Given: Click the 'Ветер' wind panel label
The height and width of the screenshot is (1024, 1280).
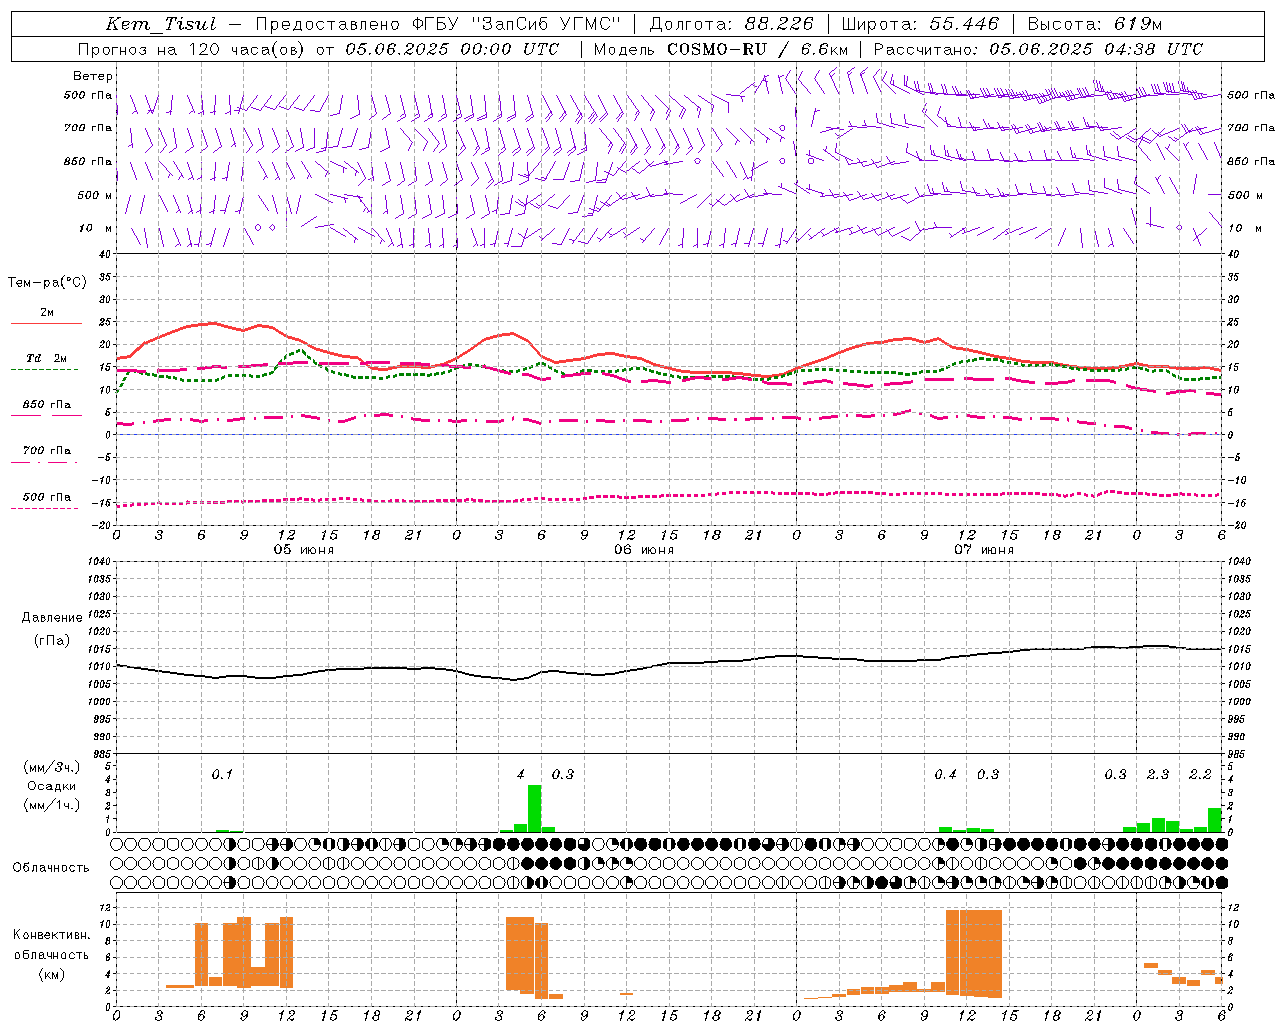Looking at the screenshot, I should (x=92, y=76).
